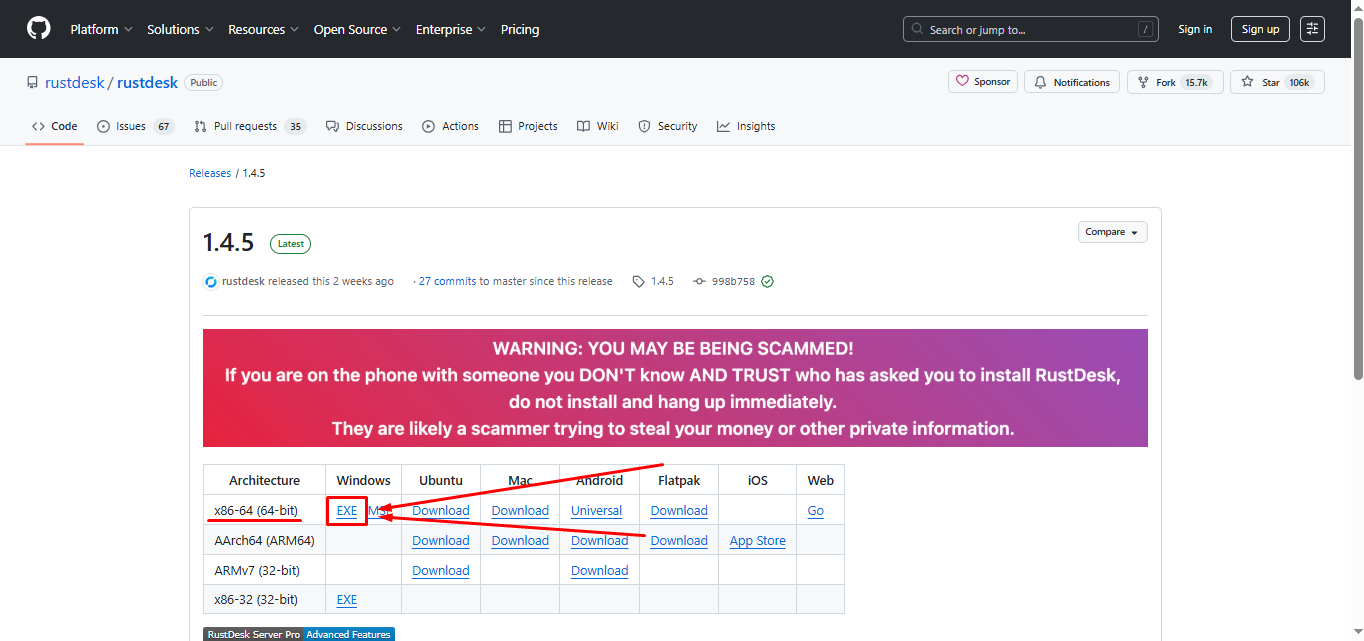Expand the Open Source menu

point(357,29)
